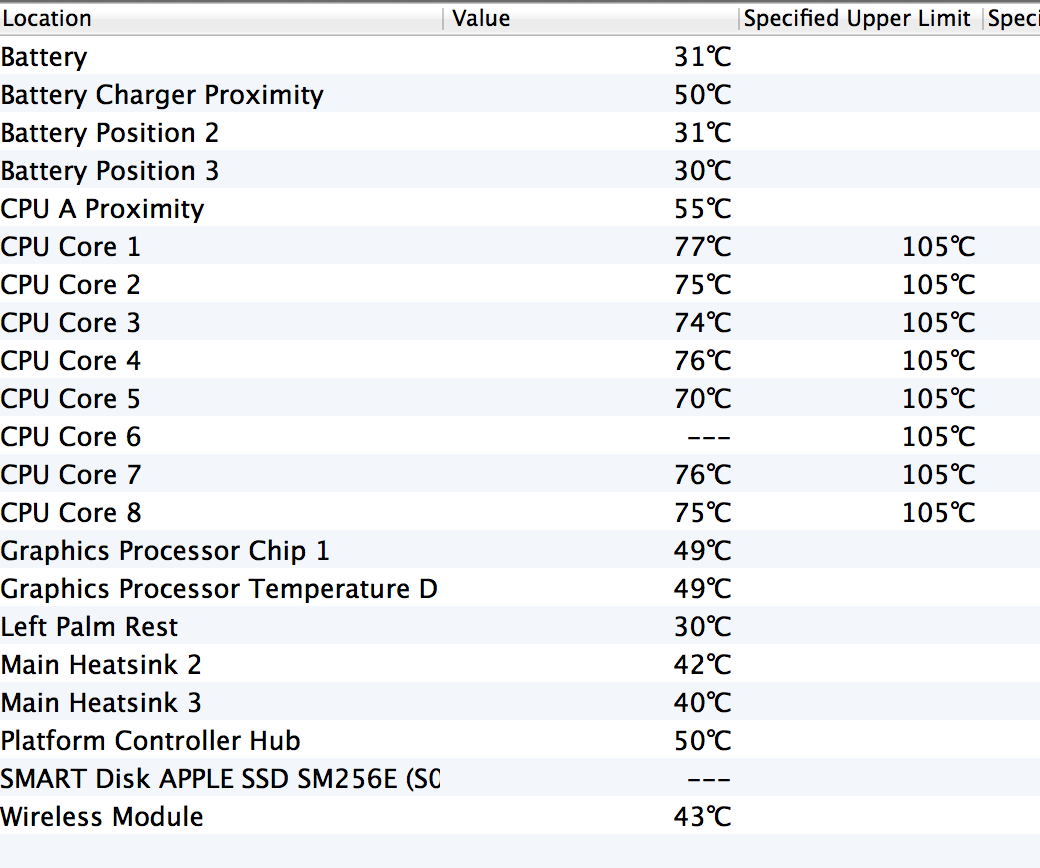Select the Battery Position 3 row

pyautogui.click(x=520, y=170)
